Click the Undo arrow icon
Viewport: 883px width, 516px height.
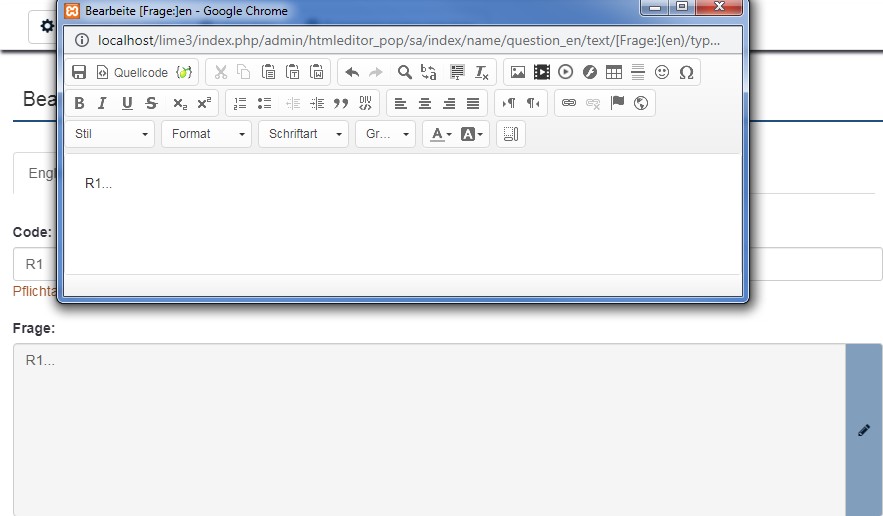click(x=352, y=72)
